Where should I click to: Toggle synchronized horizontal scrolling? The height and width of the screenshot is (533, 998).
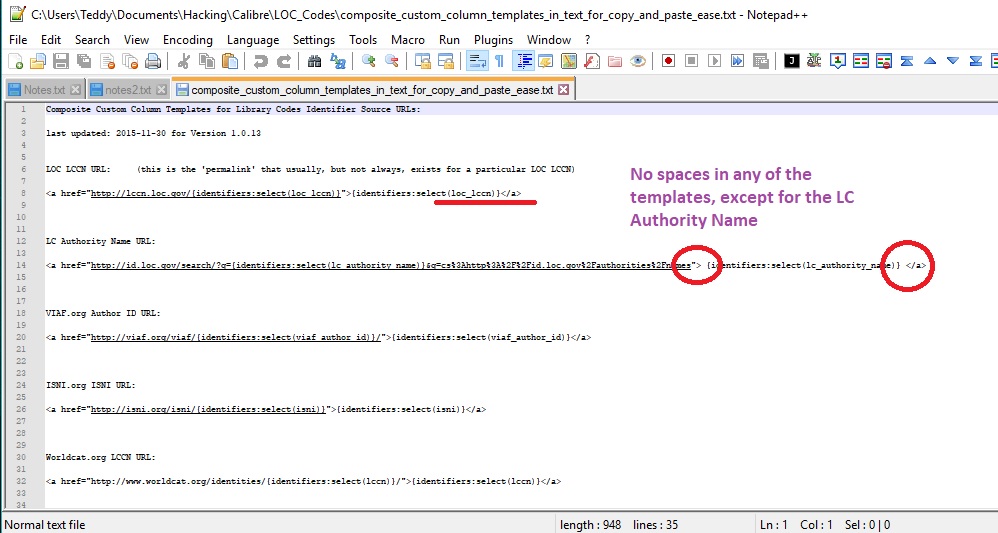(x=446, y=61)
